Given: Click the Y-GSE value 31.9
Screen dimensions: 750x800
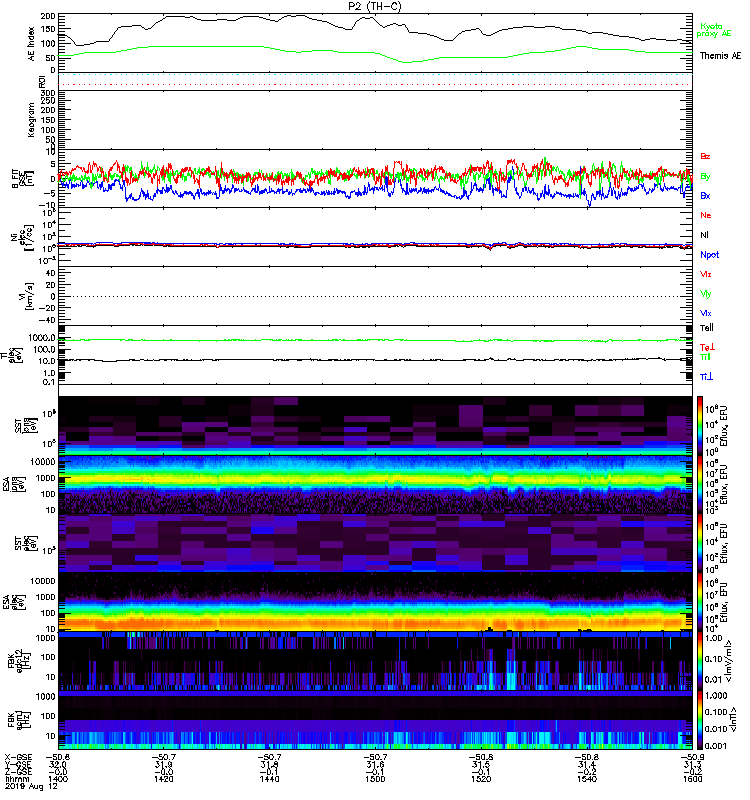Looking at the screenshot, I should [x=164, y=764].
